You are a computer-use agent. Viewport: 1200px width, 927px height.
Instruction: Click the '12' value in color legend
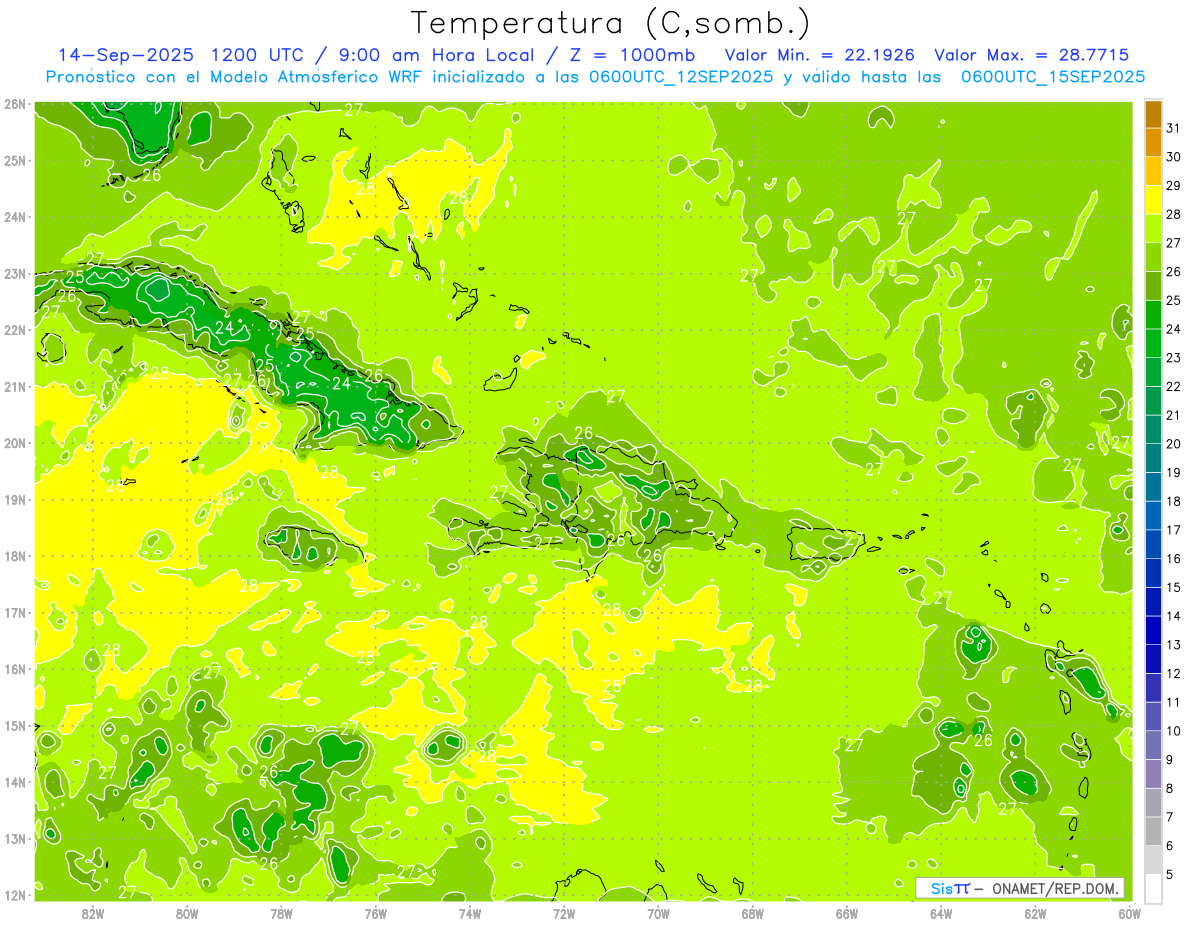pos(1174,673)
